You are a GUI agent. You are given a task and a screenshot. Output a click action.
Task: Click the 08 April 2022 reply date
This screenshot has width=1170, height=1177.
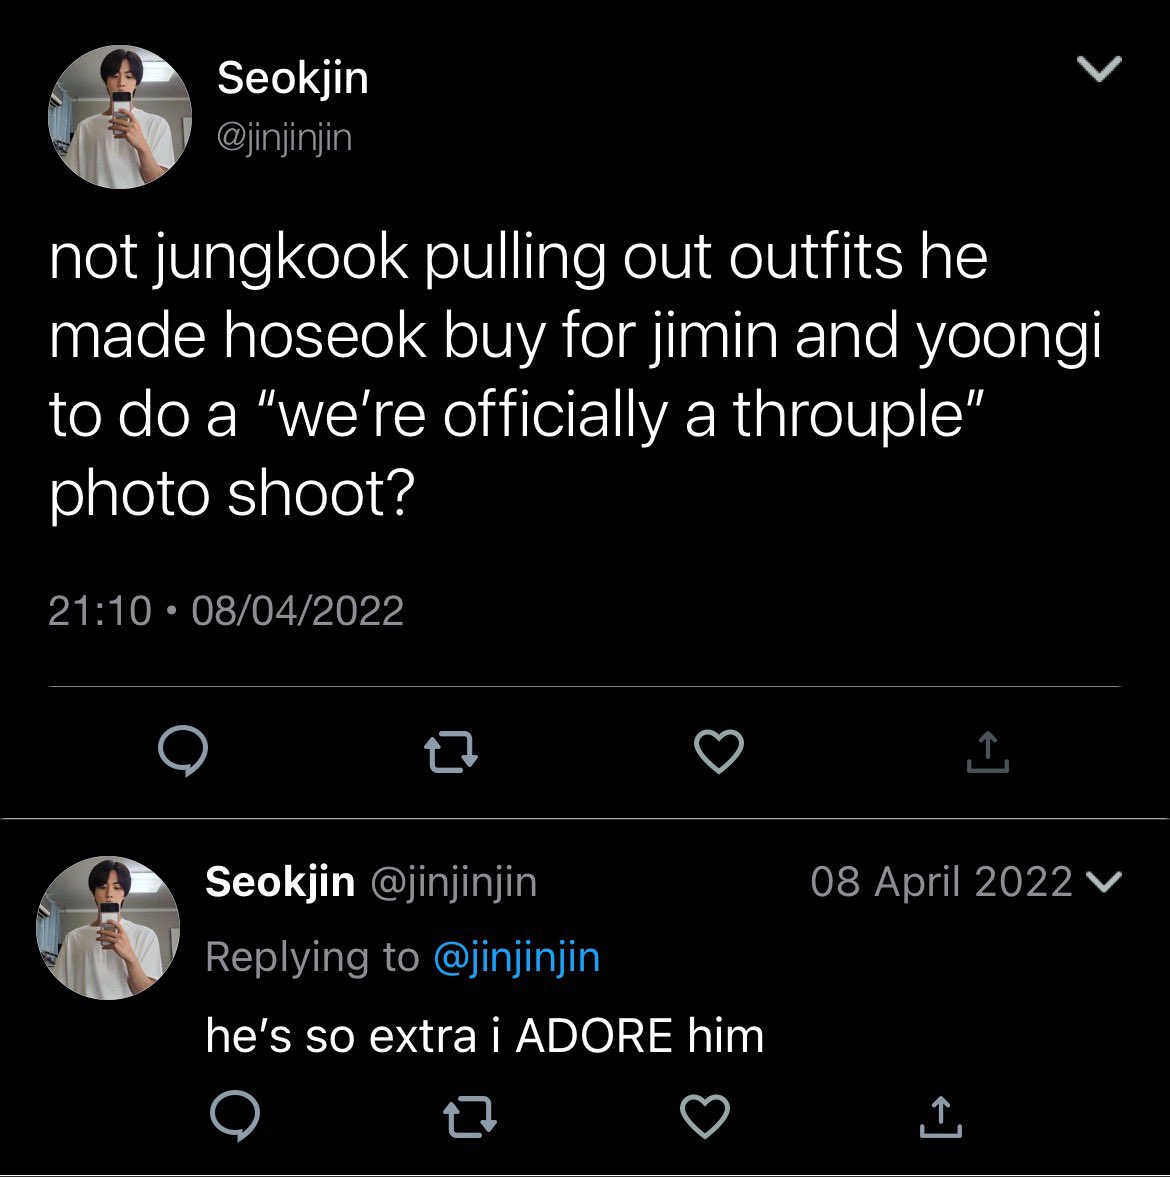[941, 881]
